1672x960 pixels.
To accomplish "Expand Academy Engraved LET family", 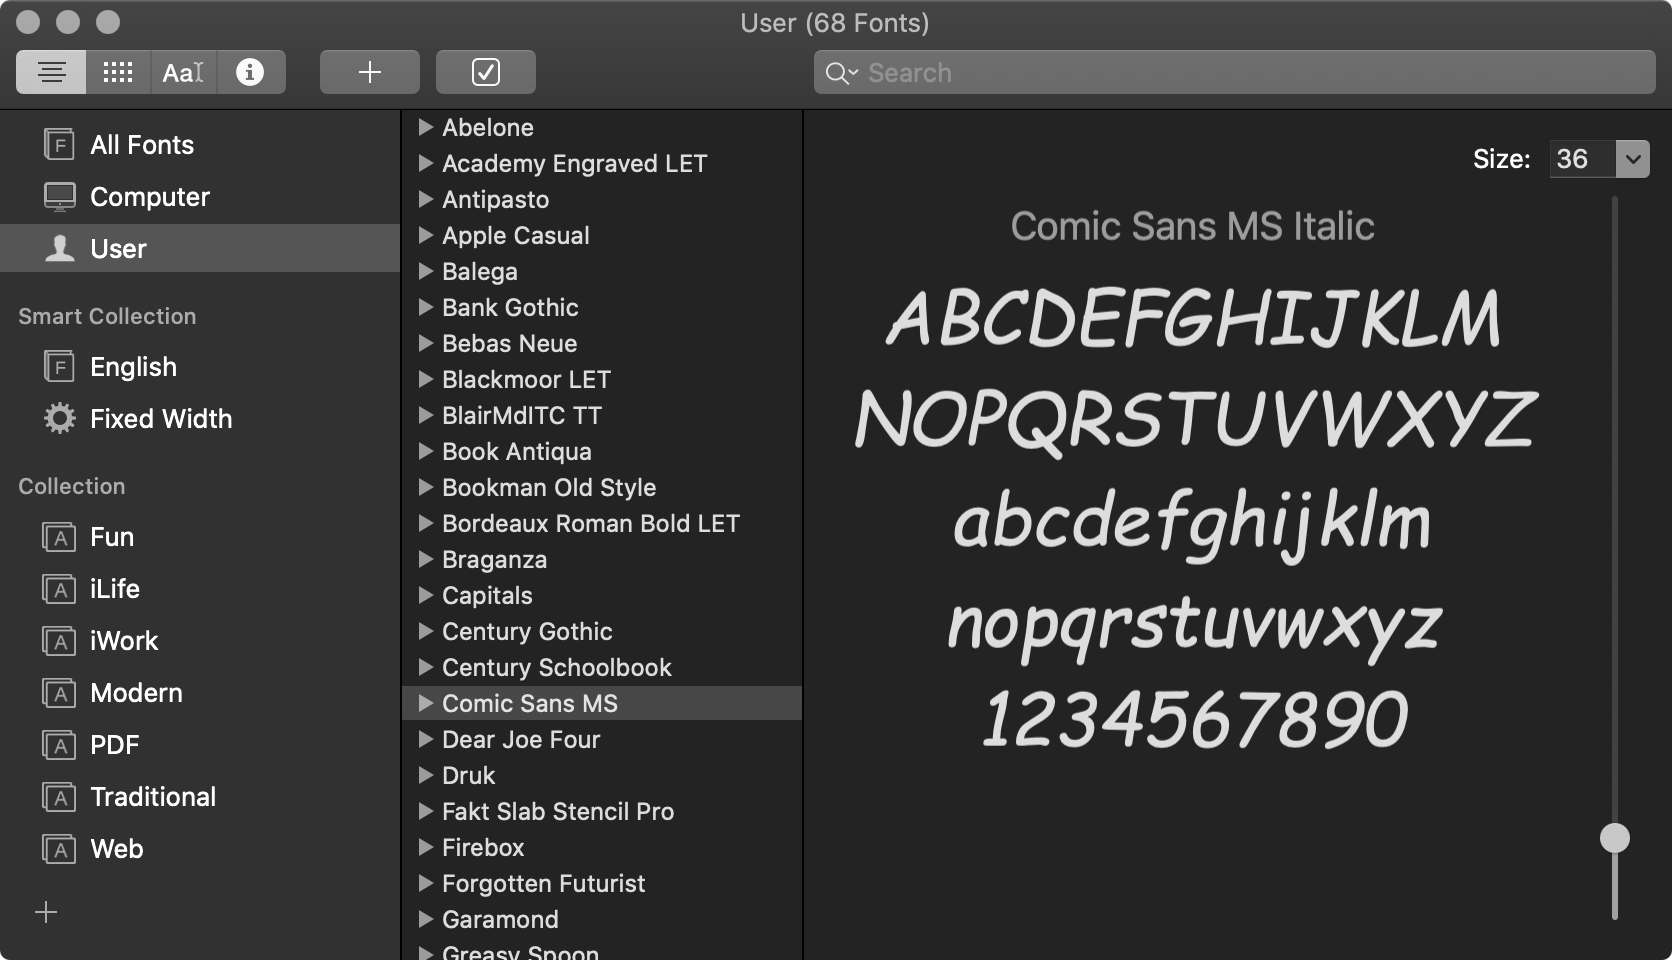I will (x=426, y=163).
